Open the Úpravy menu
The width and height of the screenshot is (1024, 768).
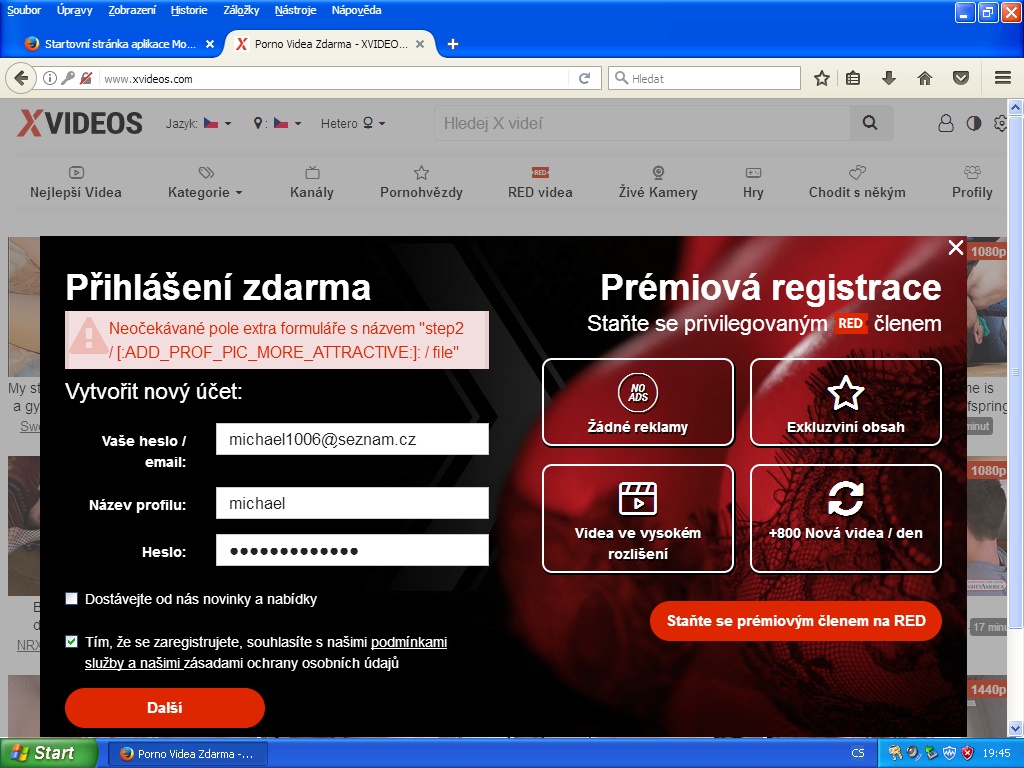coord(74,10)
